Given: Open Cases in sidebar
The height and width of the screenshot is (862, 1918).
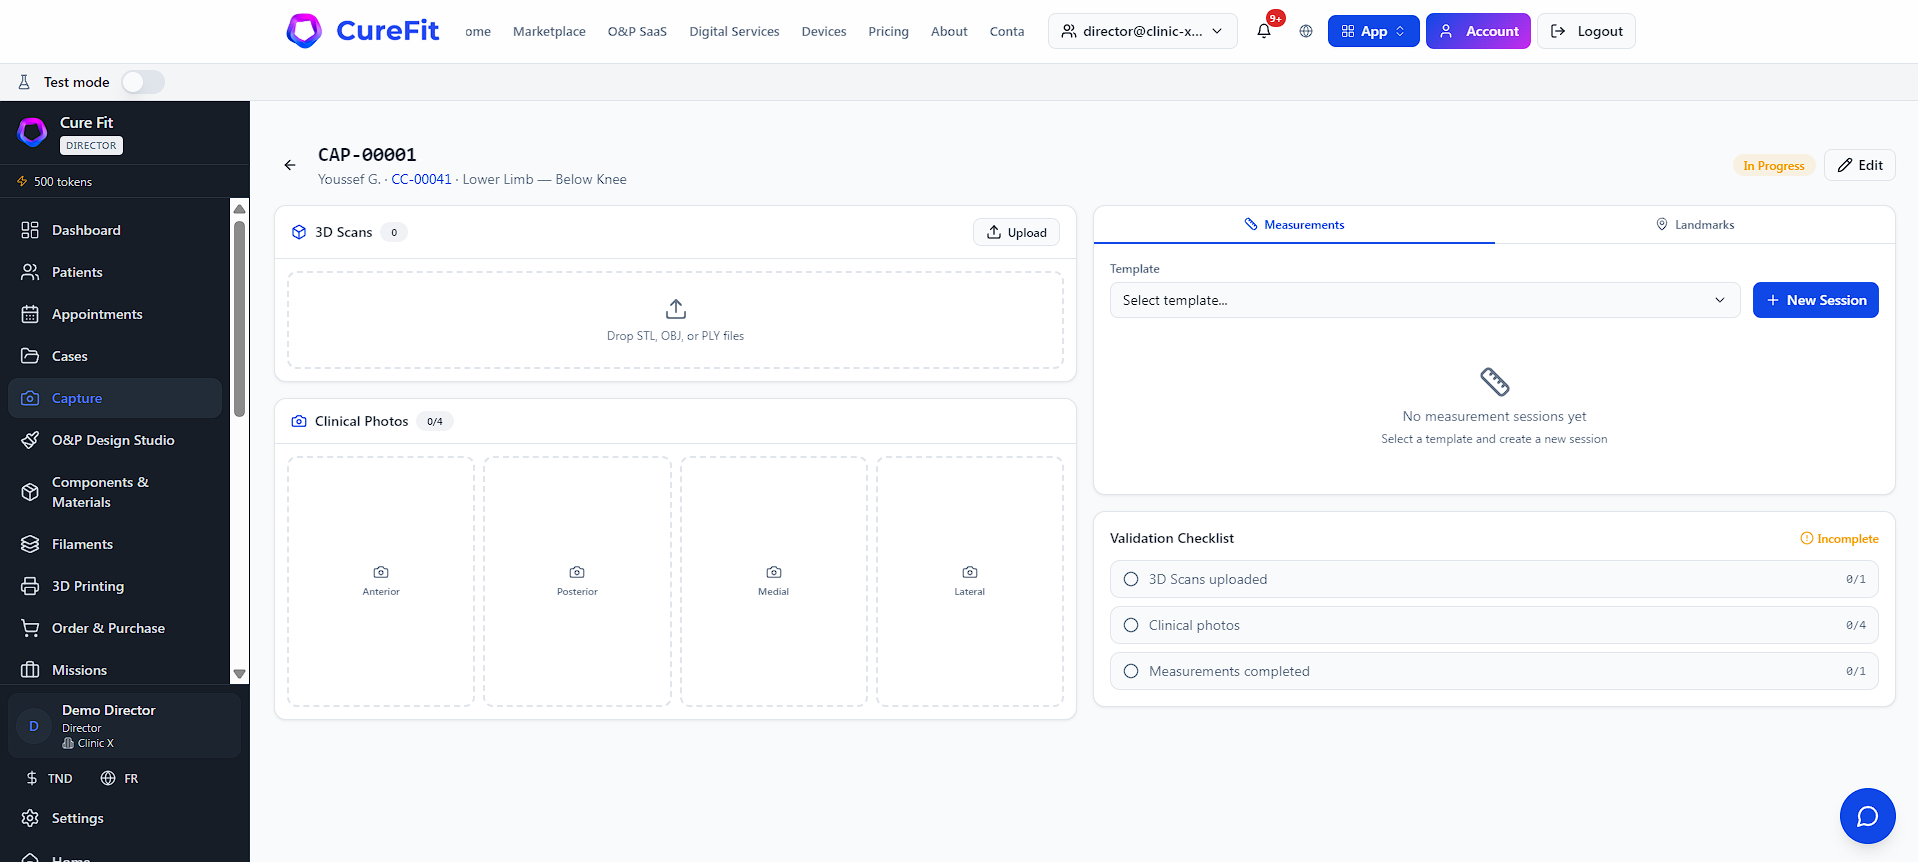Looking at the screenshot, I should (x=115, y=356).
